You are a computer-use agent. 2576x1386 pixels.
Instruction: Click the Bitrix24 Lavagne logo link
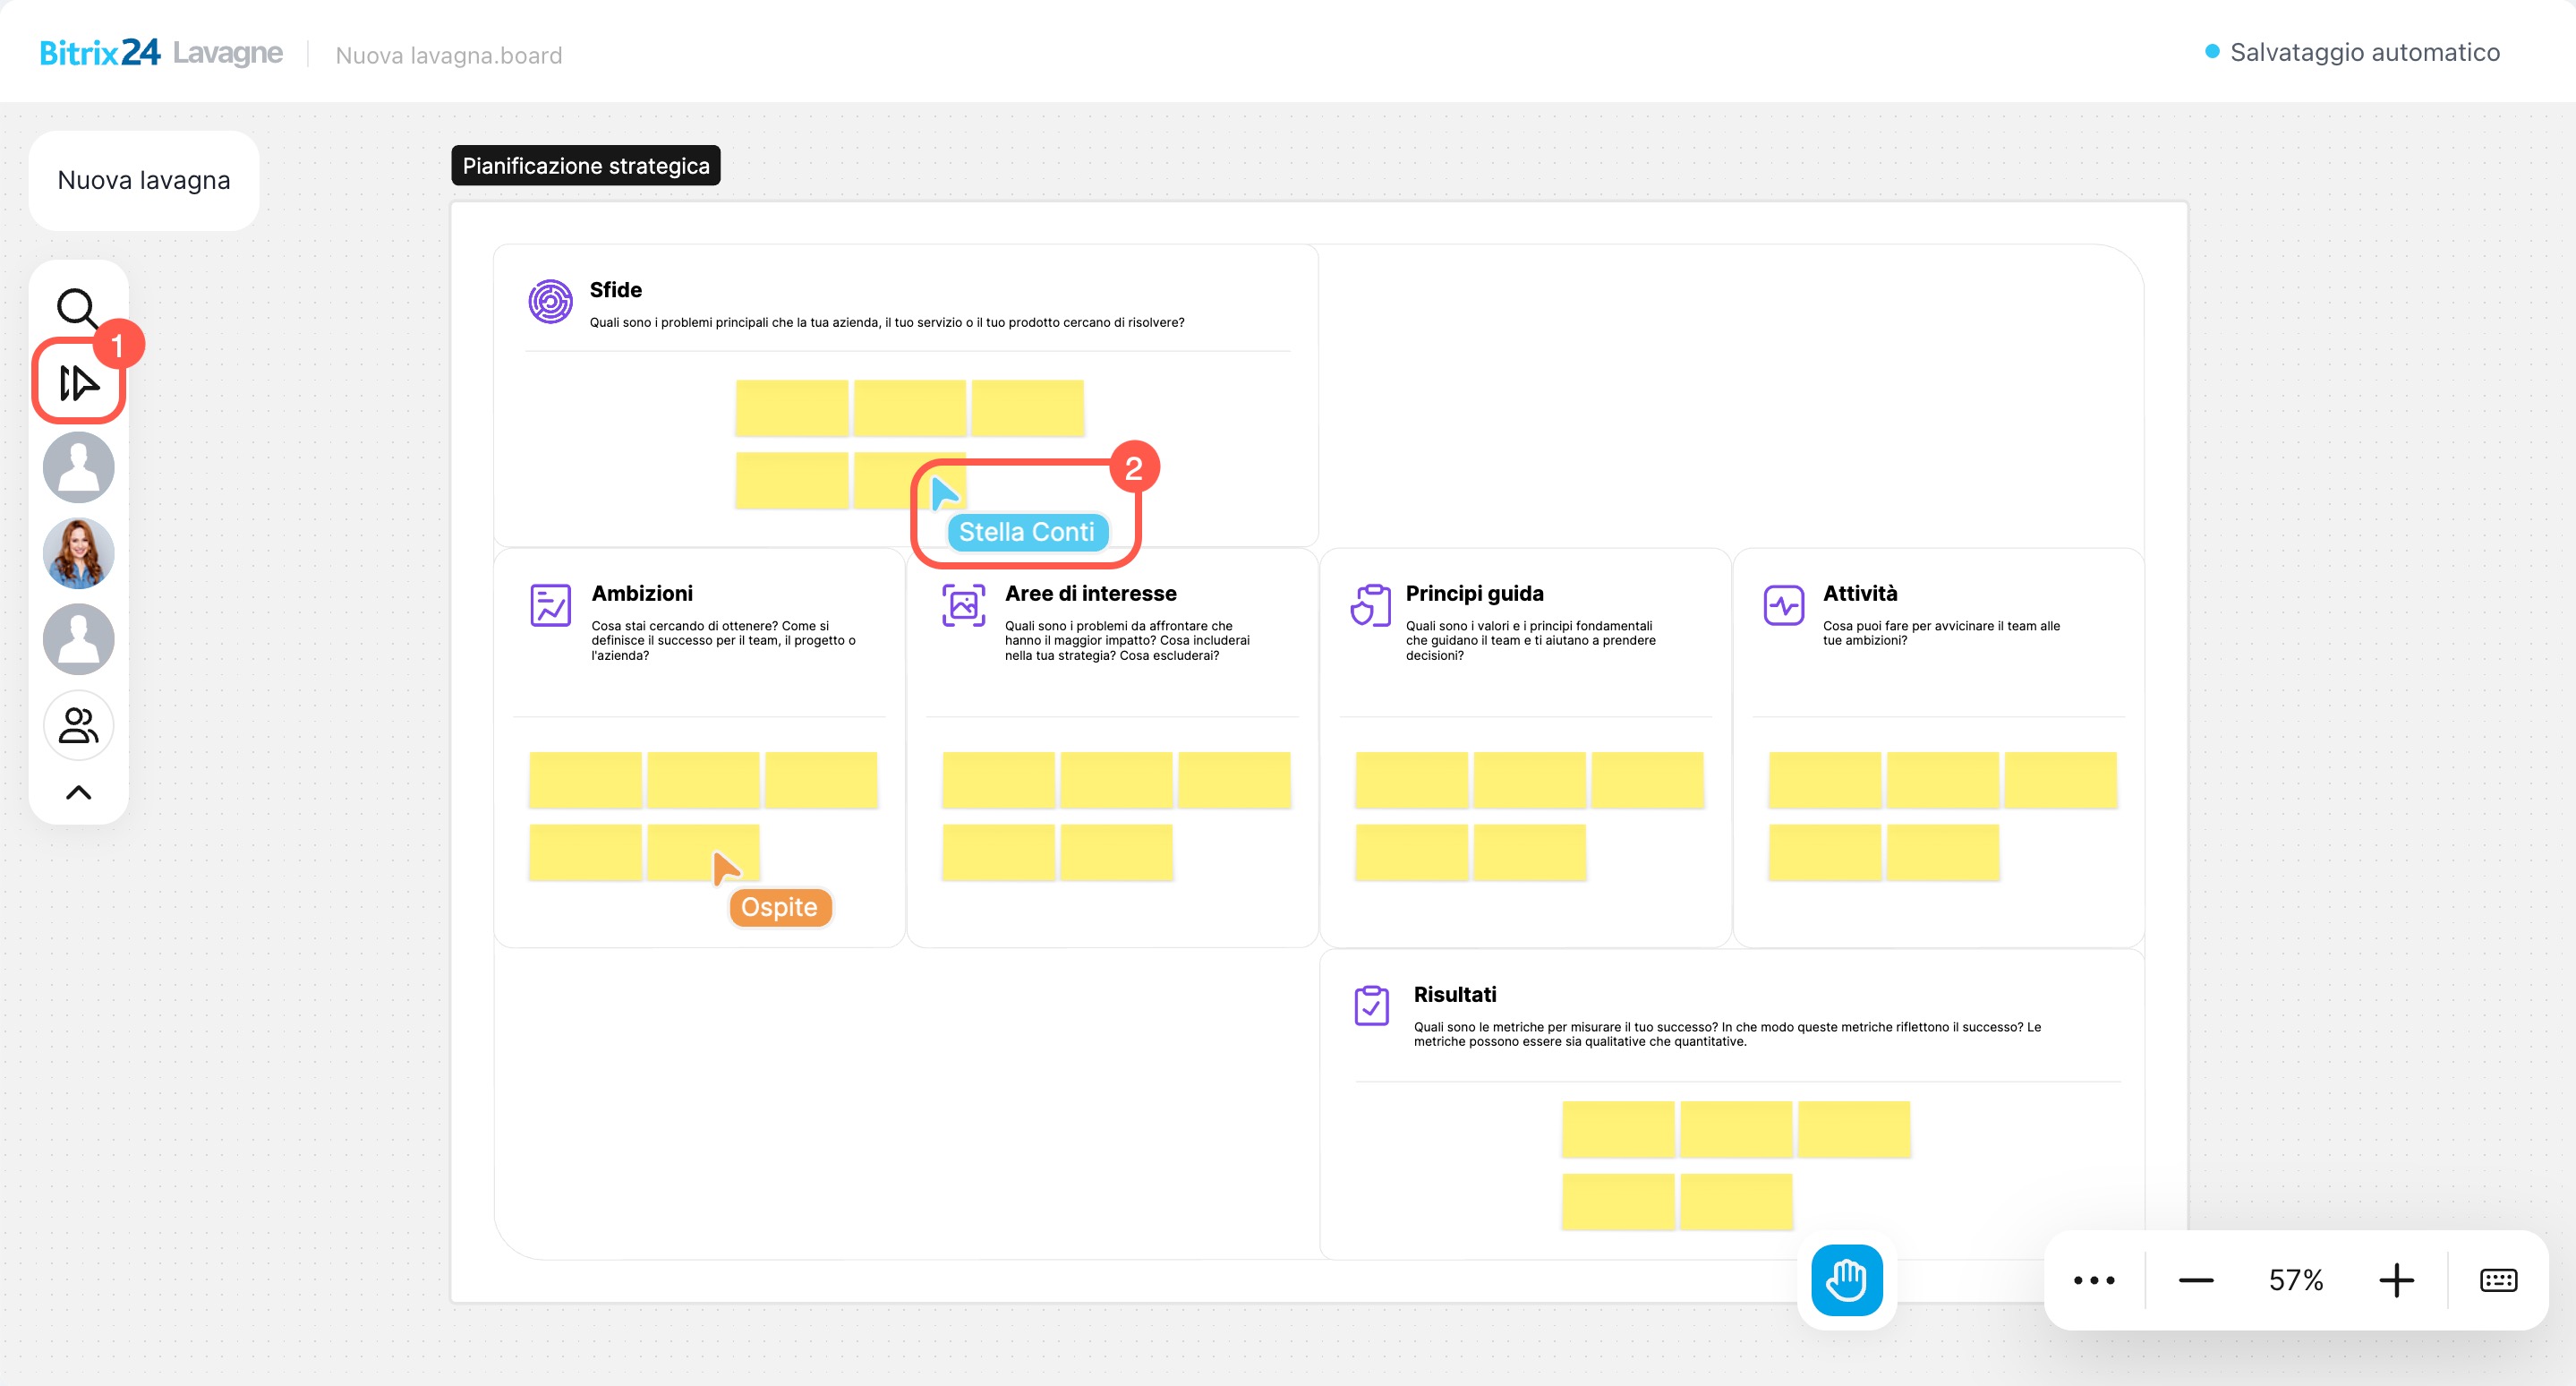click(x=160, y=52)
